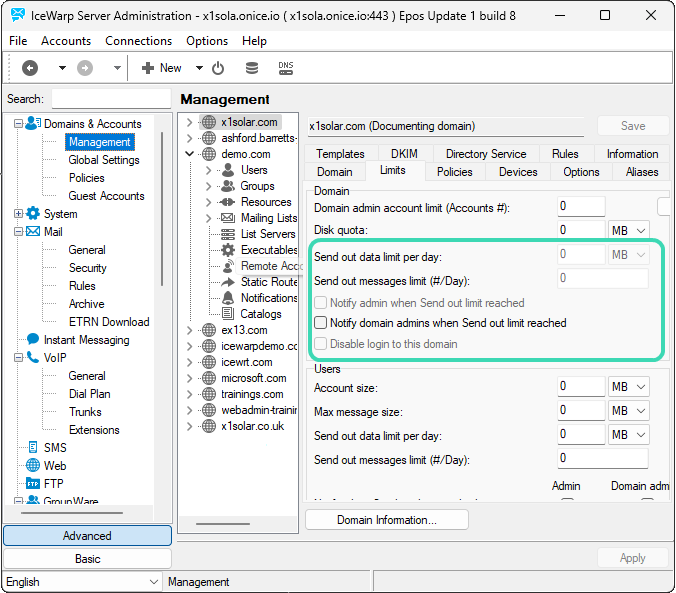Click the VoIP phone icon
Screen dimensions: 676x593
coord(33,357)
